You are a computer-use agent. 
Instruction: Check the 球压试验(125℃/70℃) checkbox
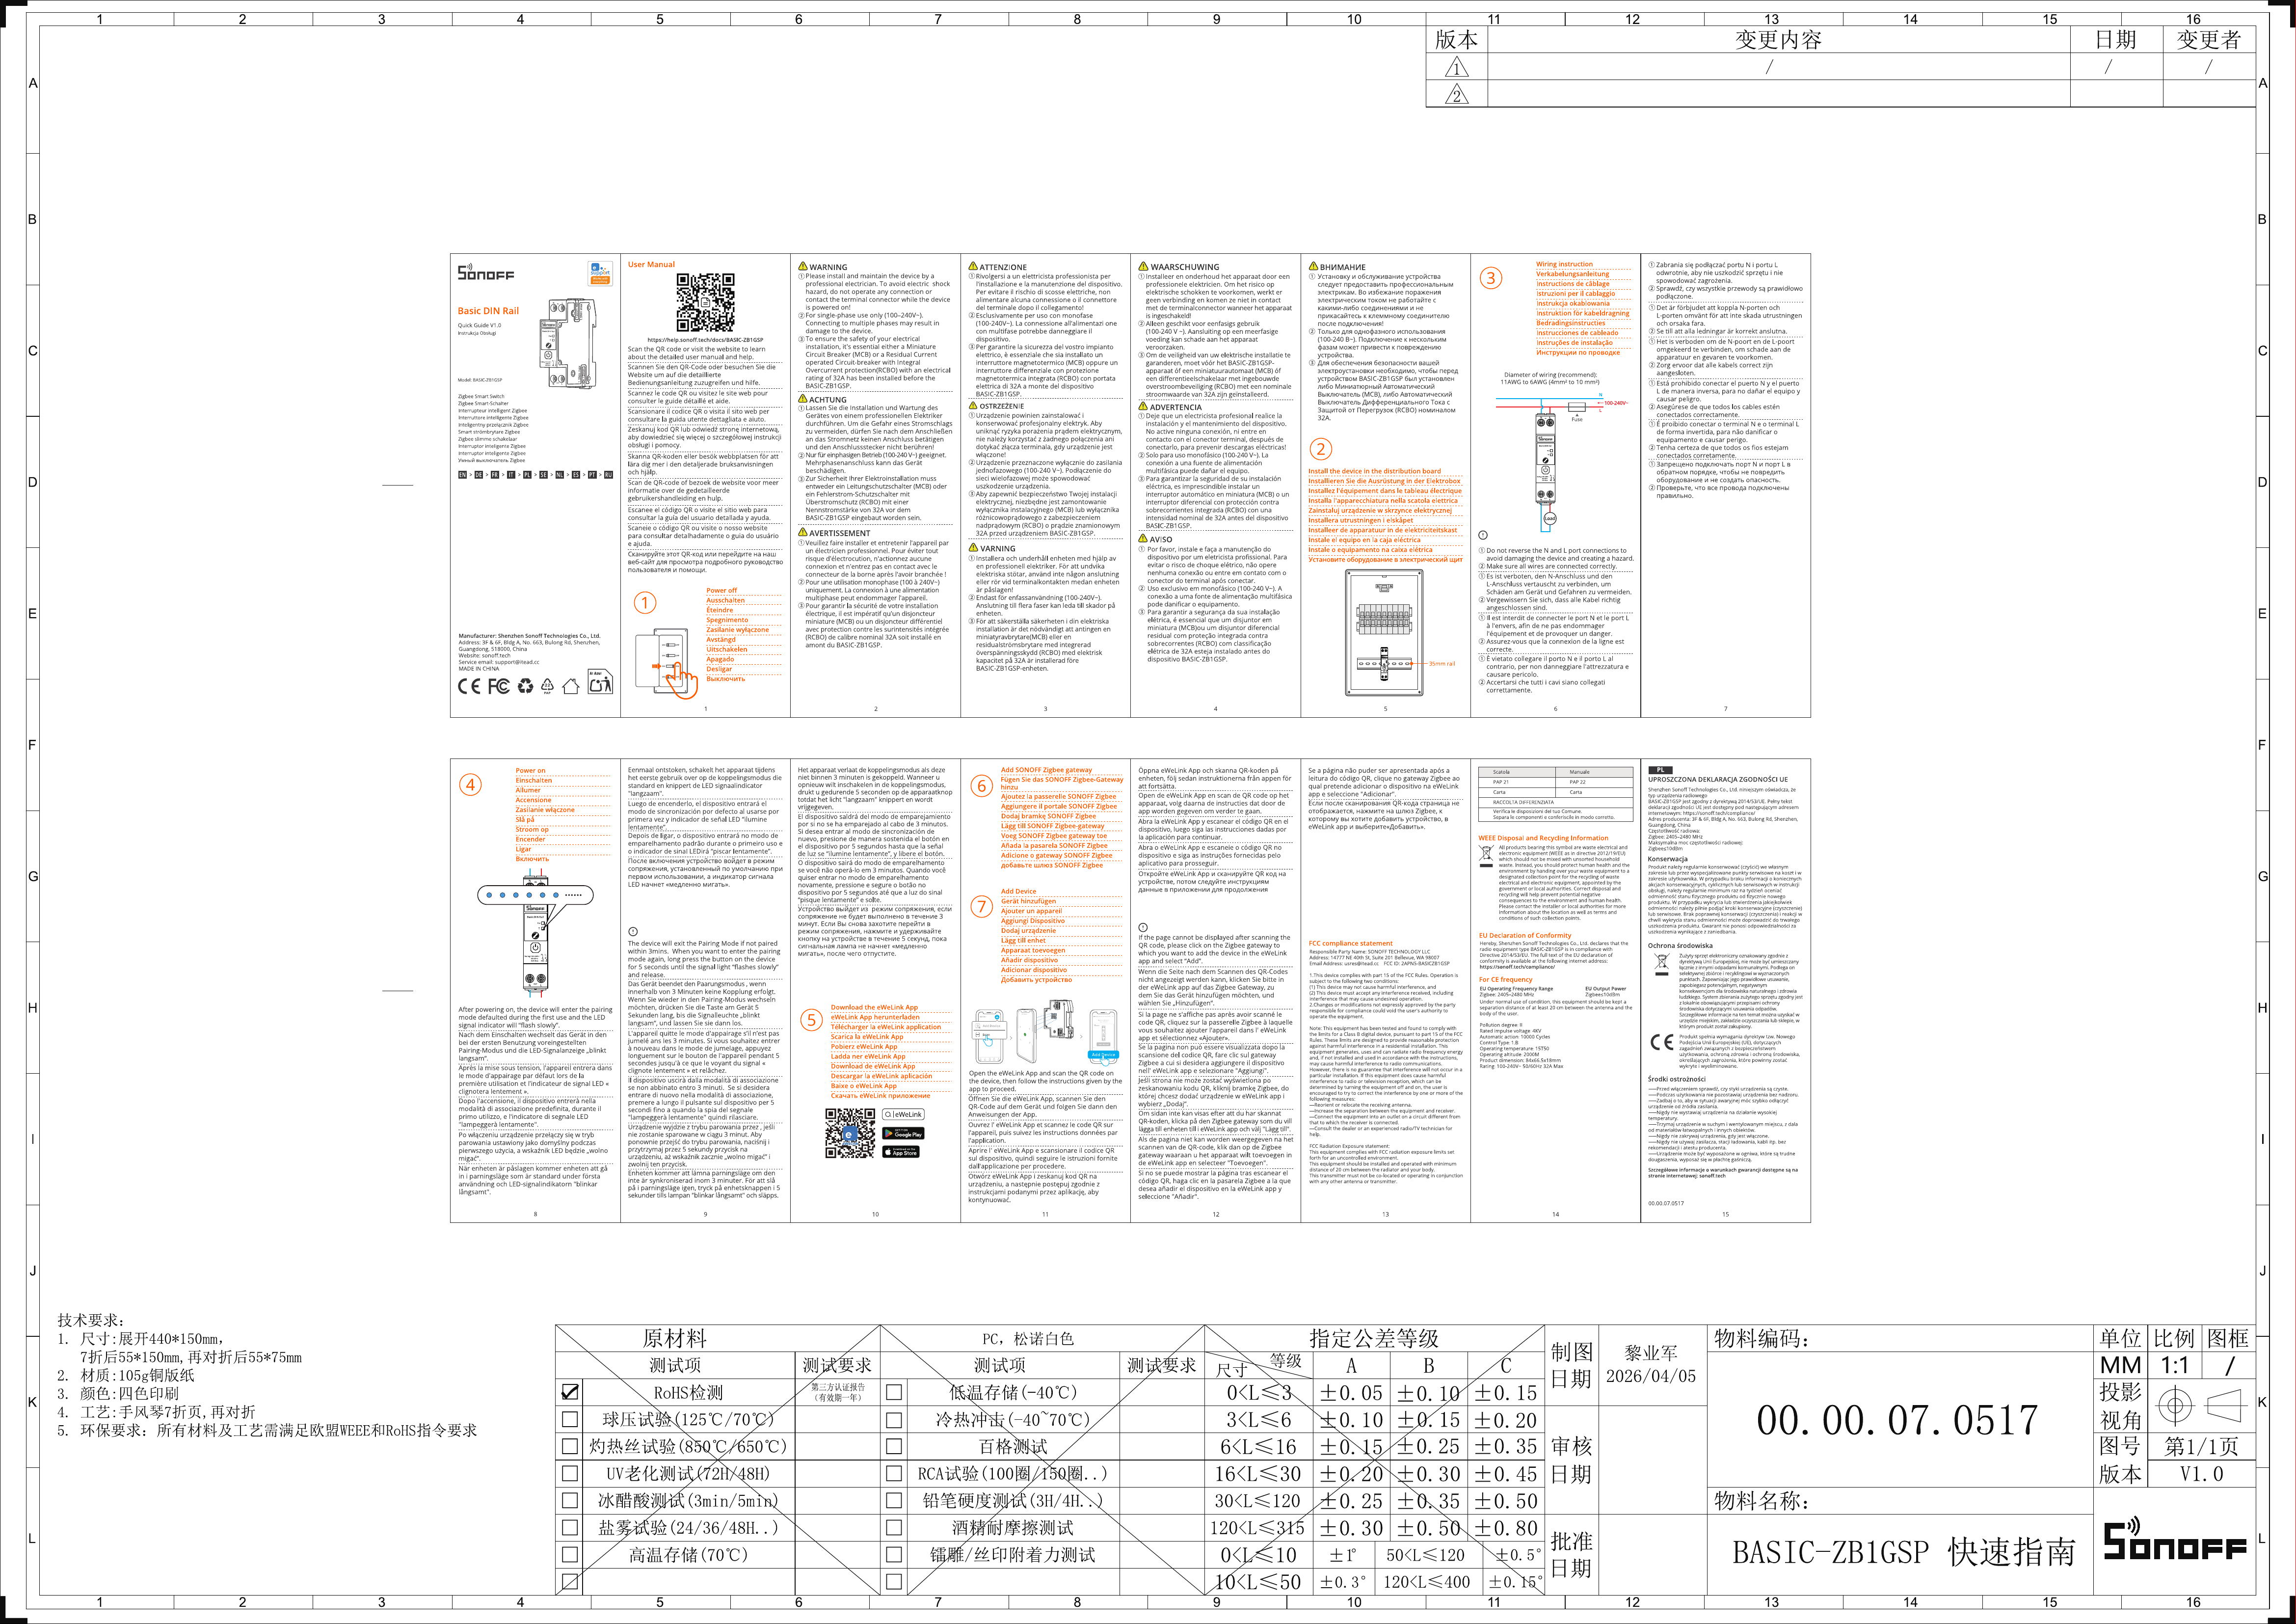570,1419
